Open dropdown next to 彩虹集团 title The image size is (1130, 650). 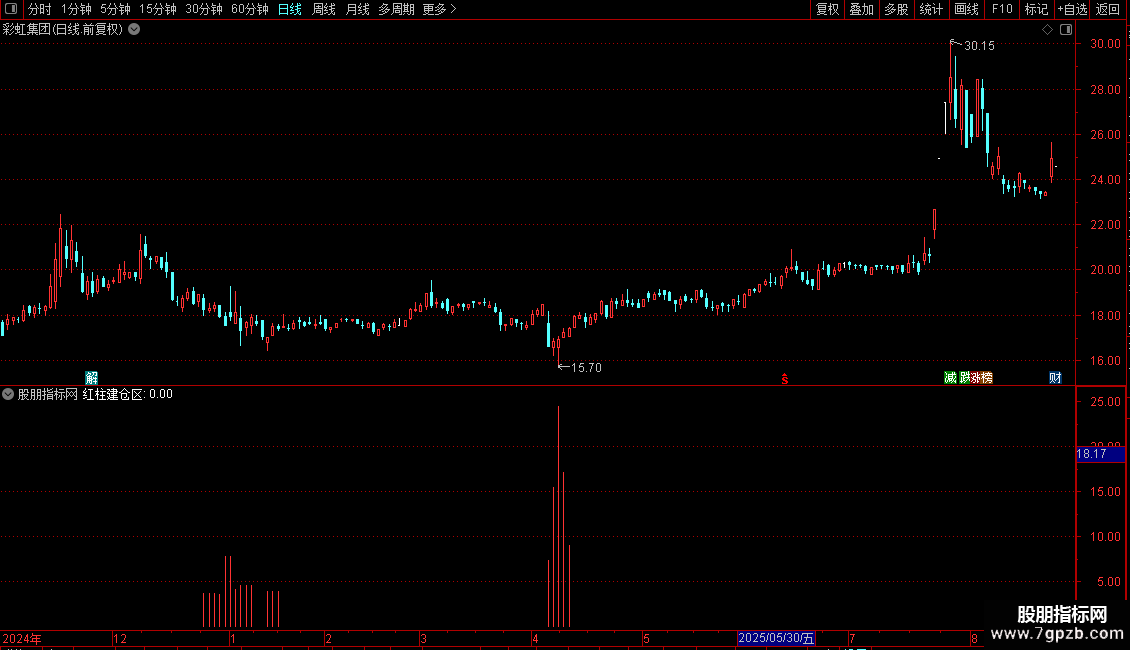[x=134, y=30]
